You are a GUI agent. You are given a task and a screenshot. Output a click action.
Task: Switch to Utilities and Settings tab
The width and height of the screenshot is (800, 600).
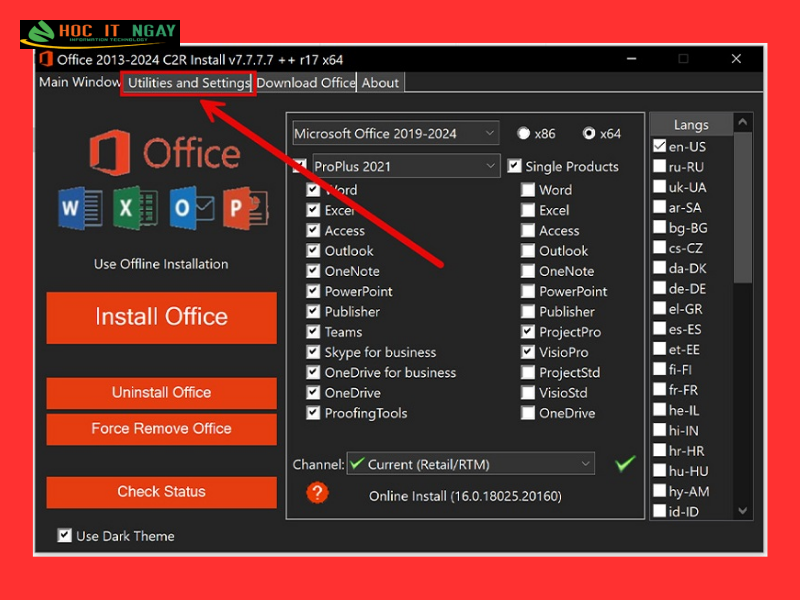pyautogui.click(x=189, y=83)
